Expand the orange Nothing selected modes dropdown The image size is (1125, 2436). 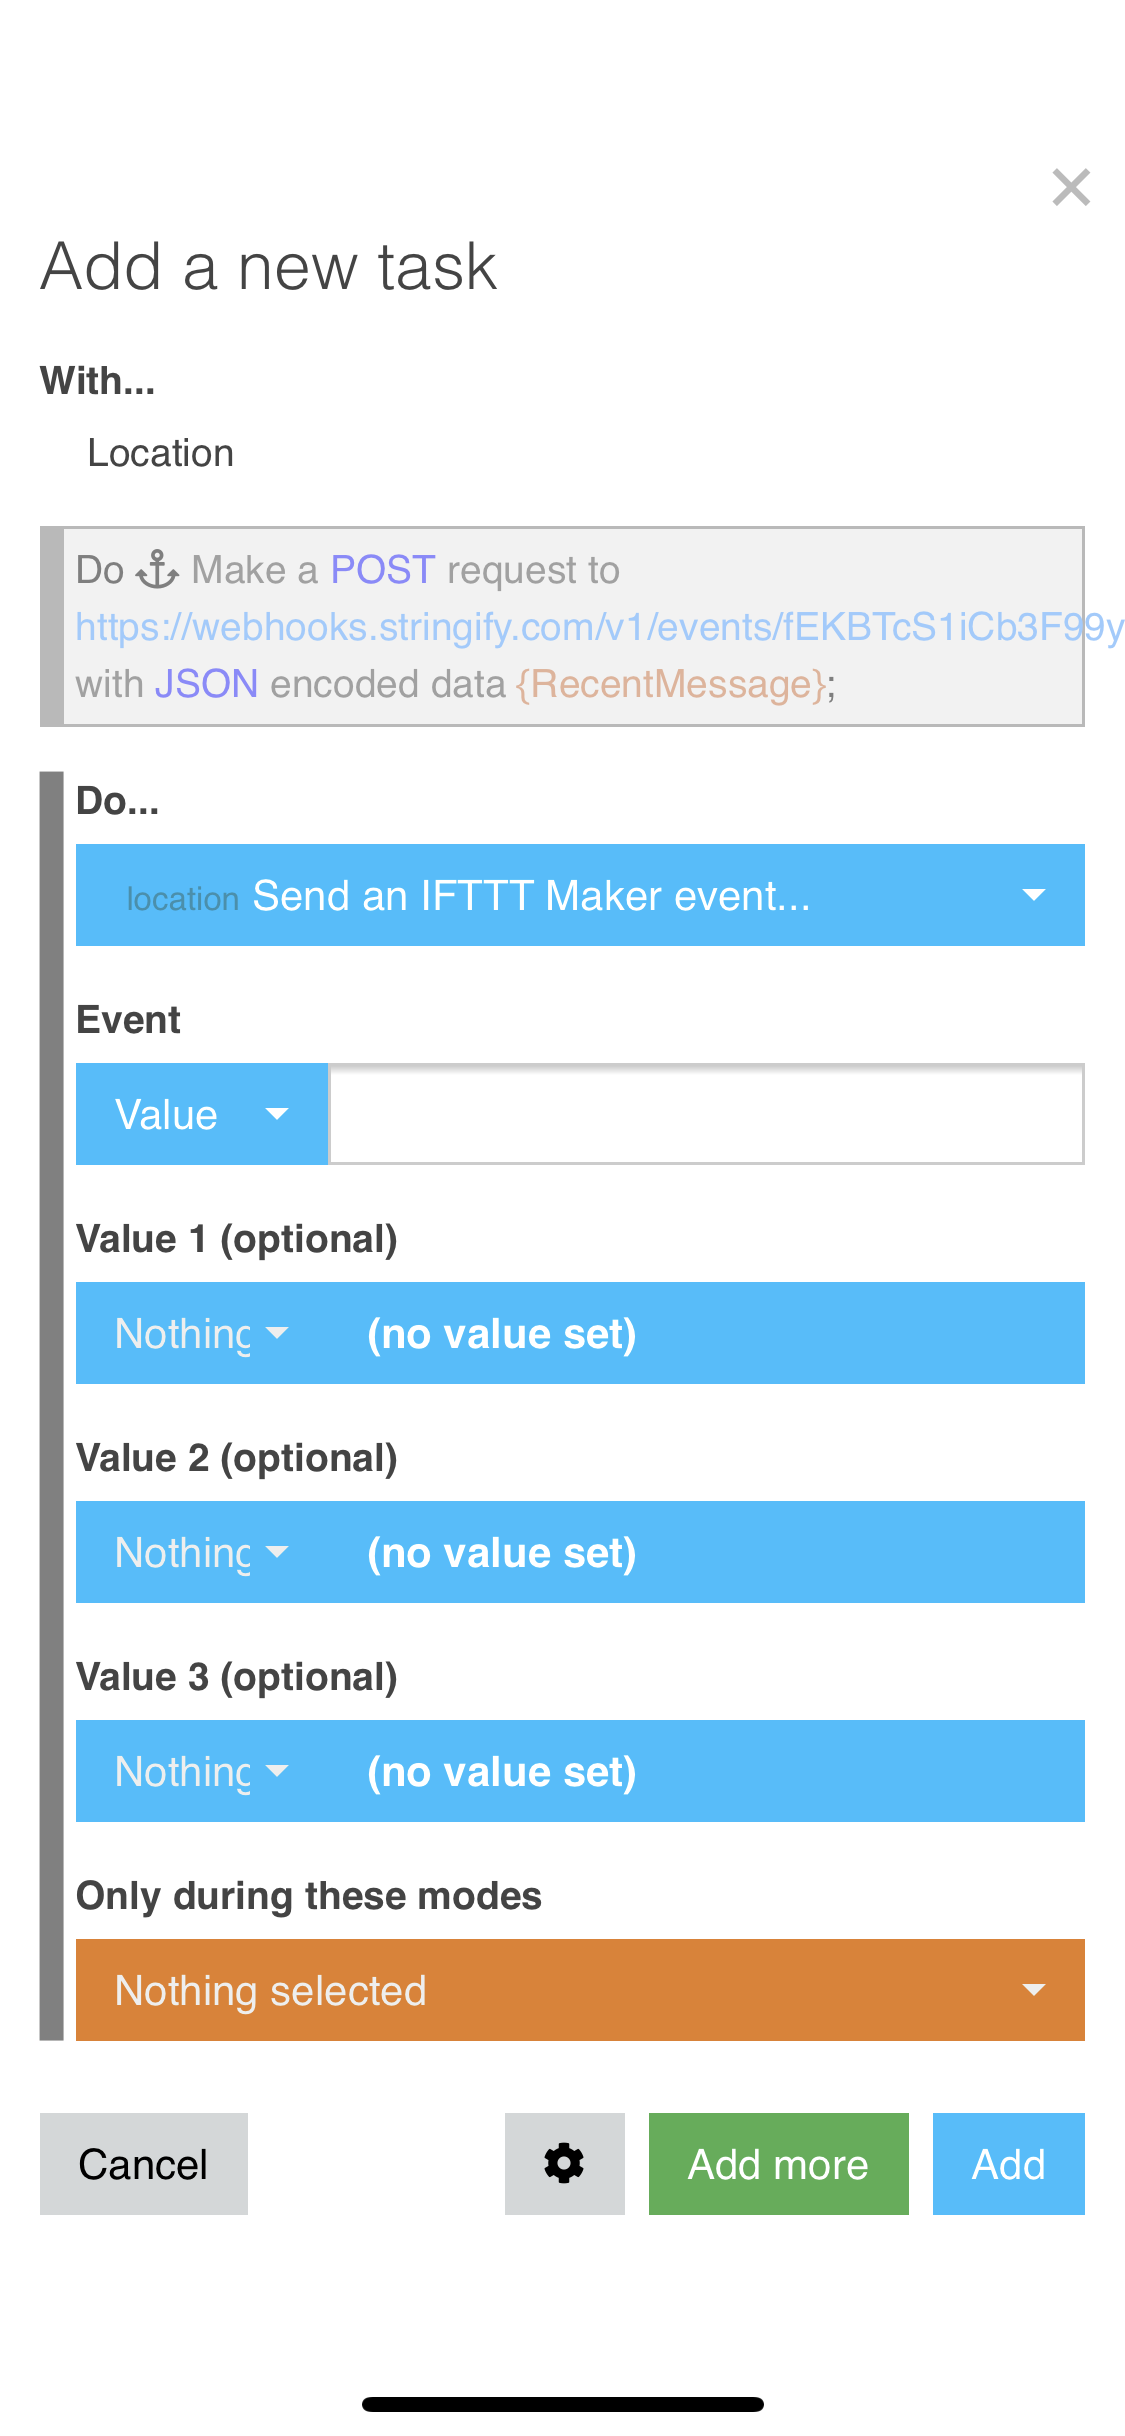[x=580, y=1990]
